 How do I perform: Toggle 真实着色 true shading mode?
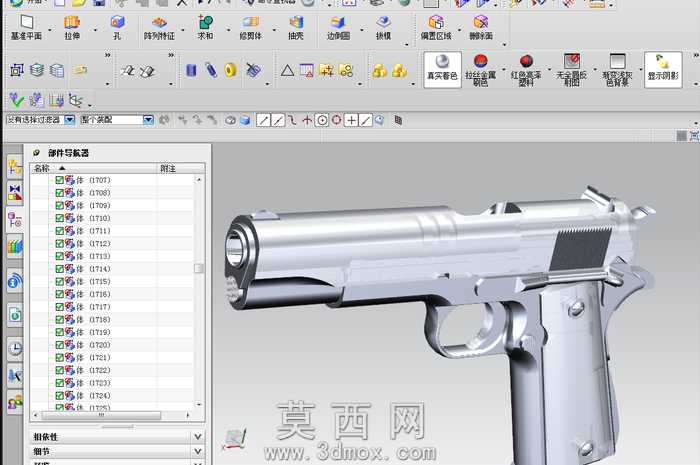(442, 70)
